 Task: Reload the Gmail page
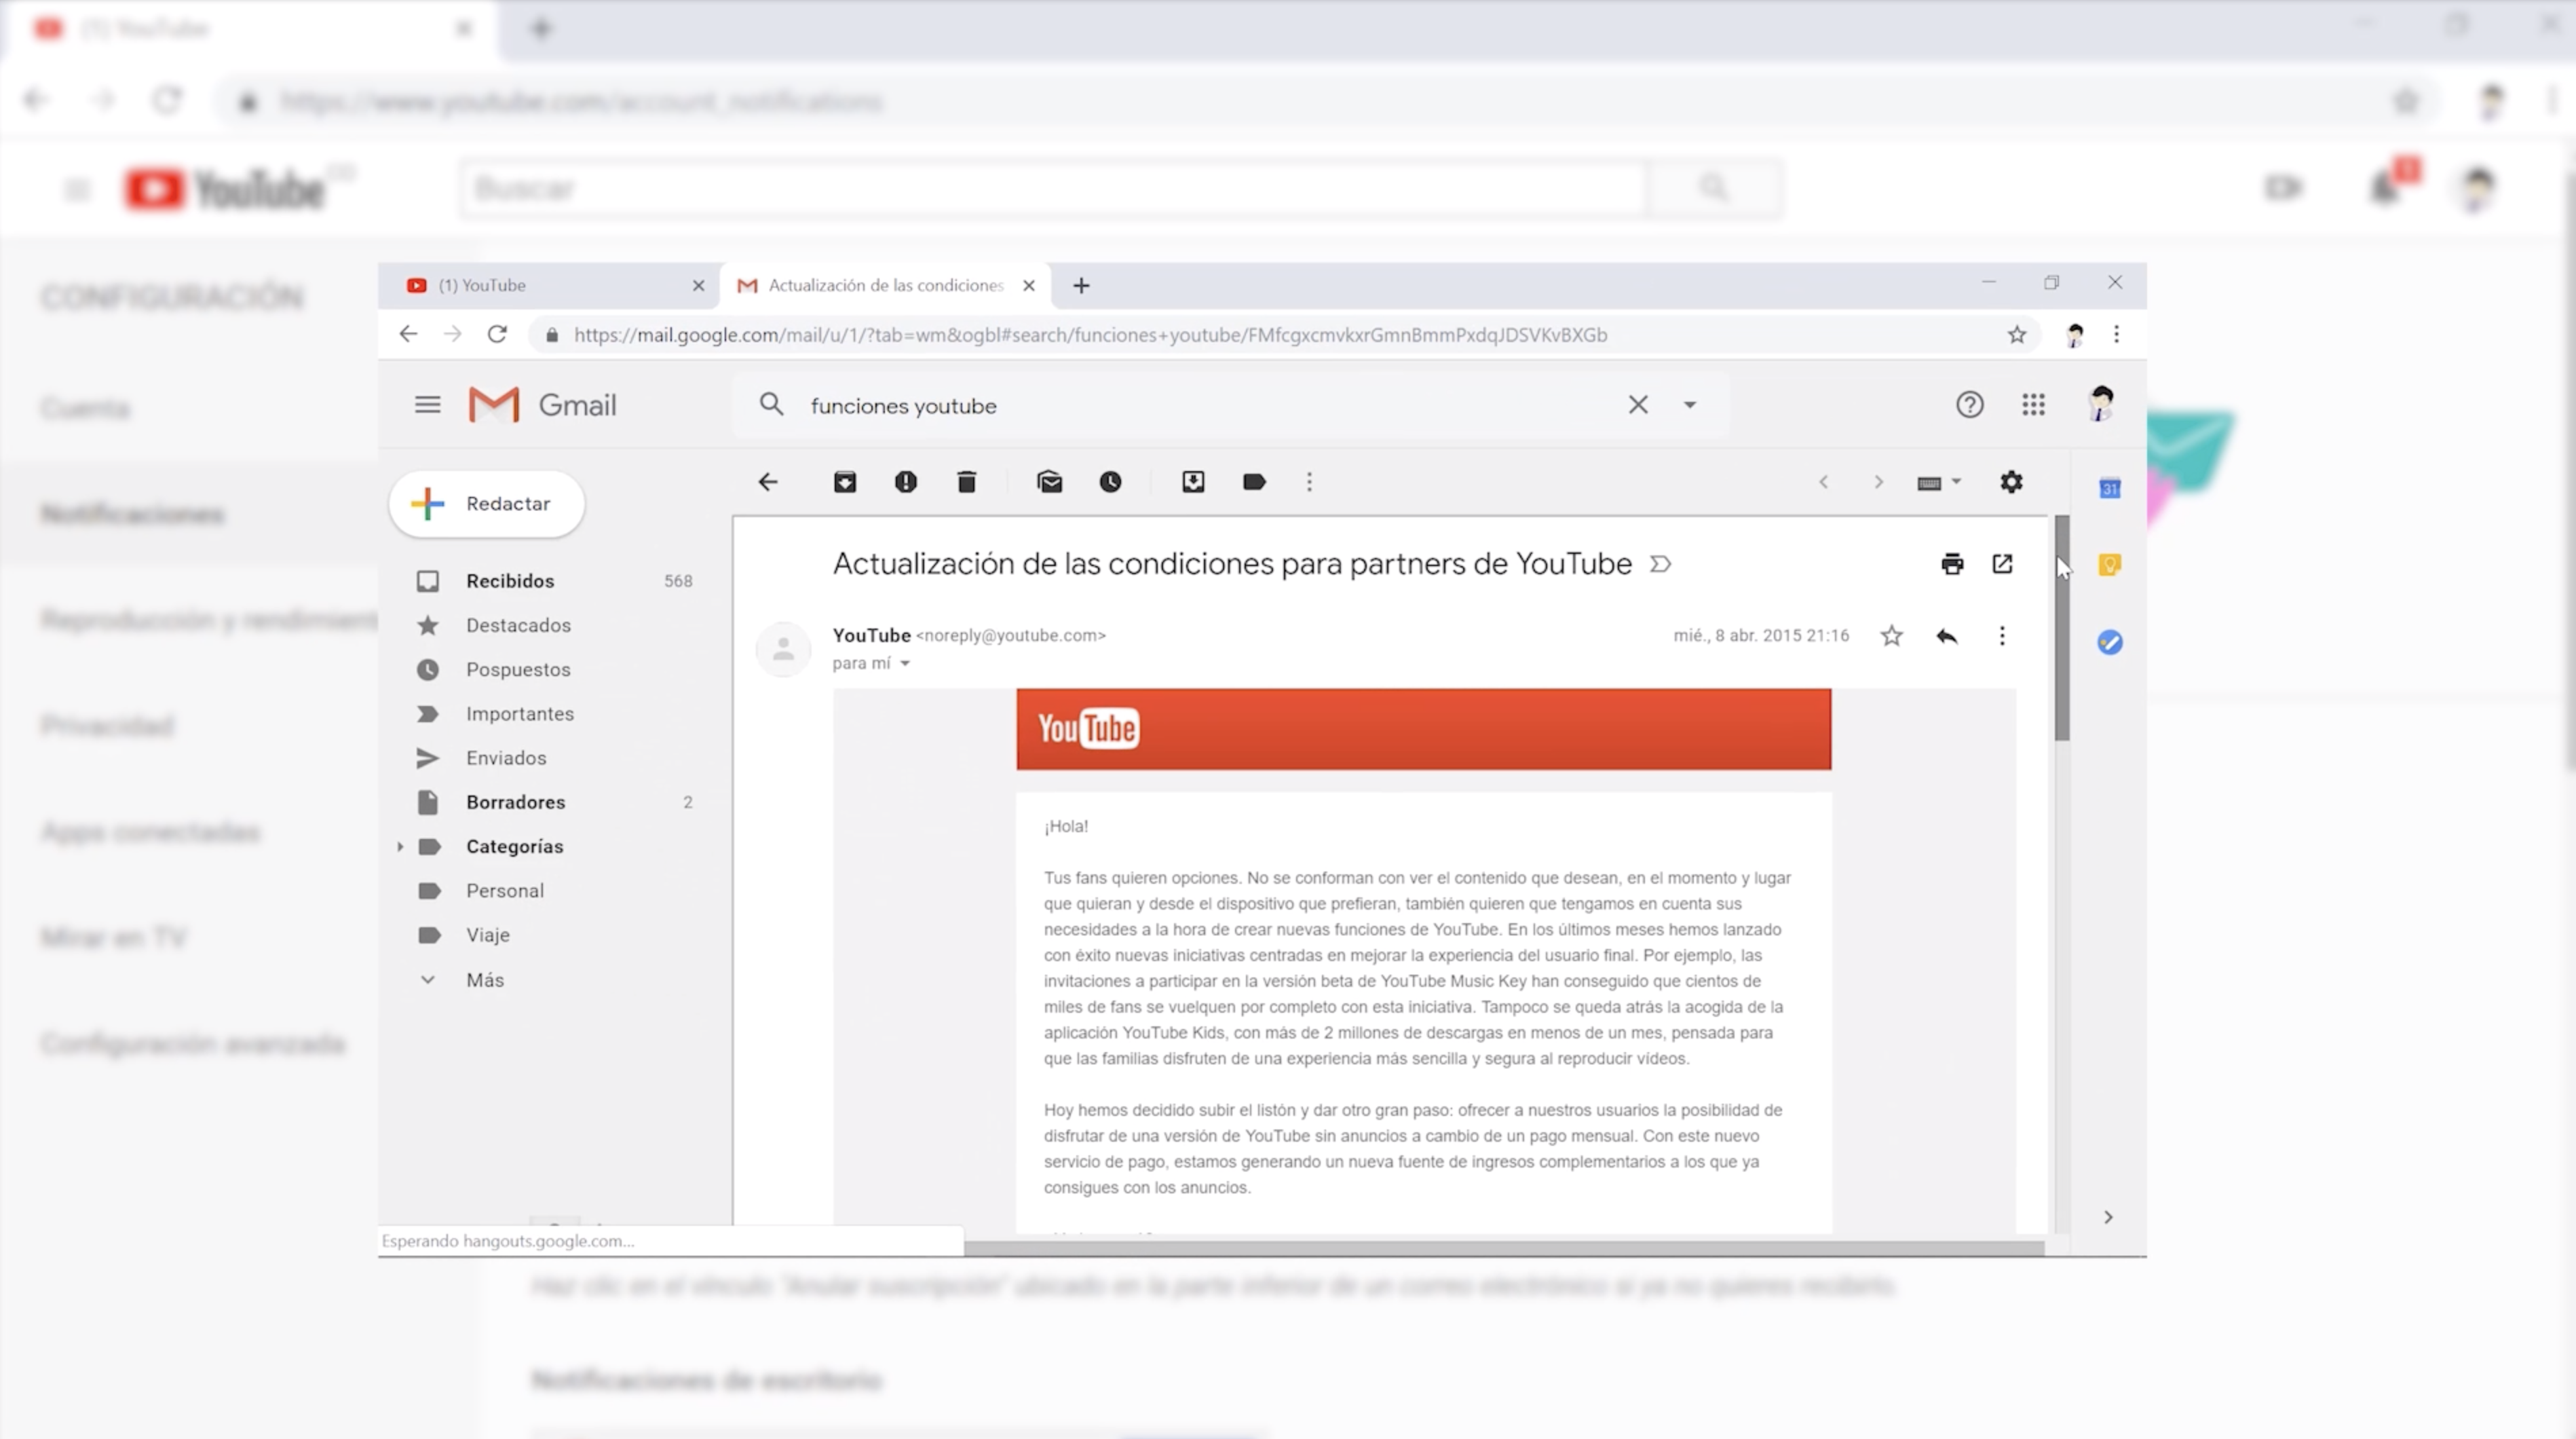497,335
